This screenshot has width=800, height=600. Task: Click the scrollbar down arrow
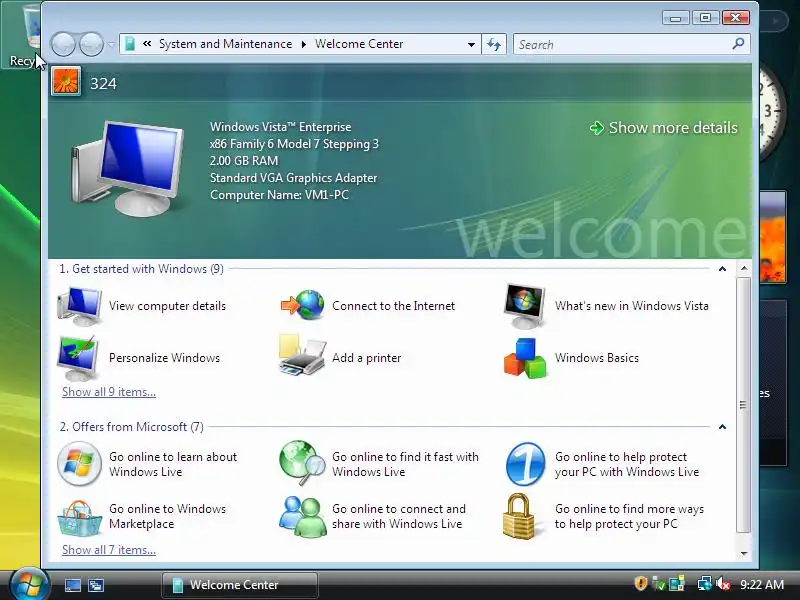point(744,553)
